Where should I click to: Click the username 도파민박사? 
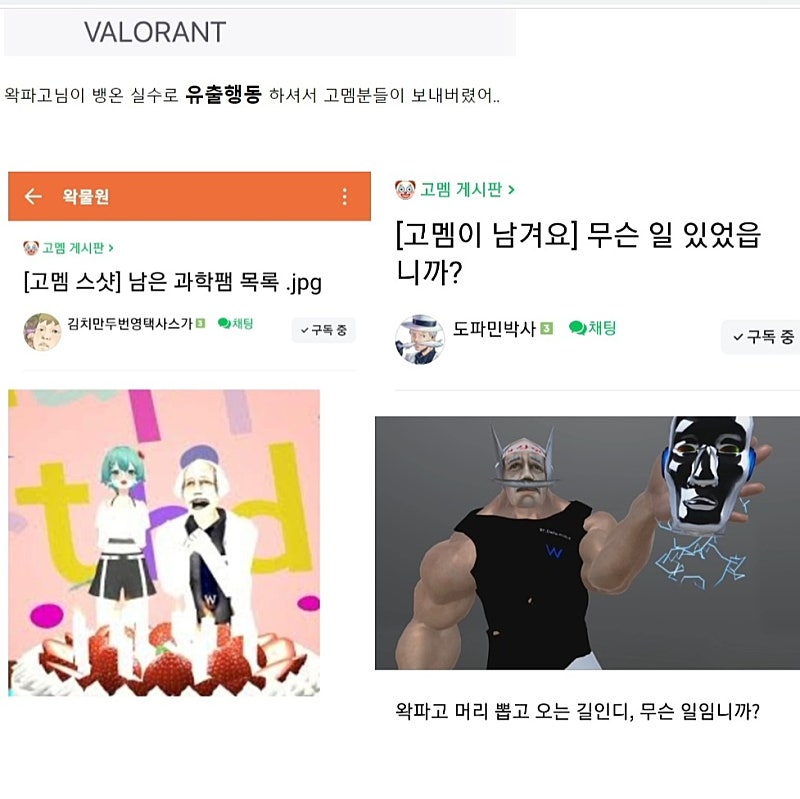point(494,329)
